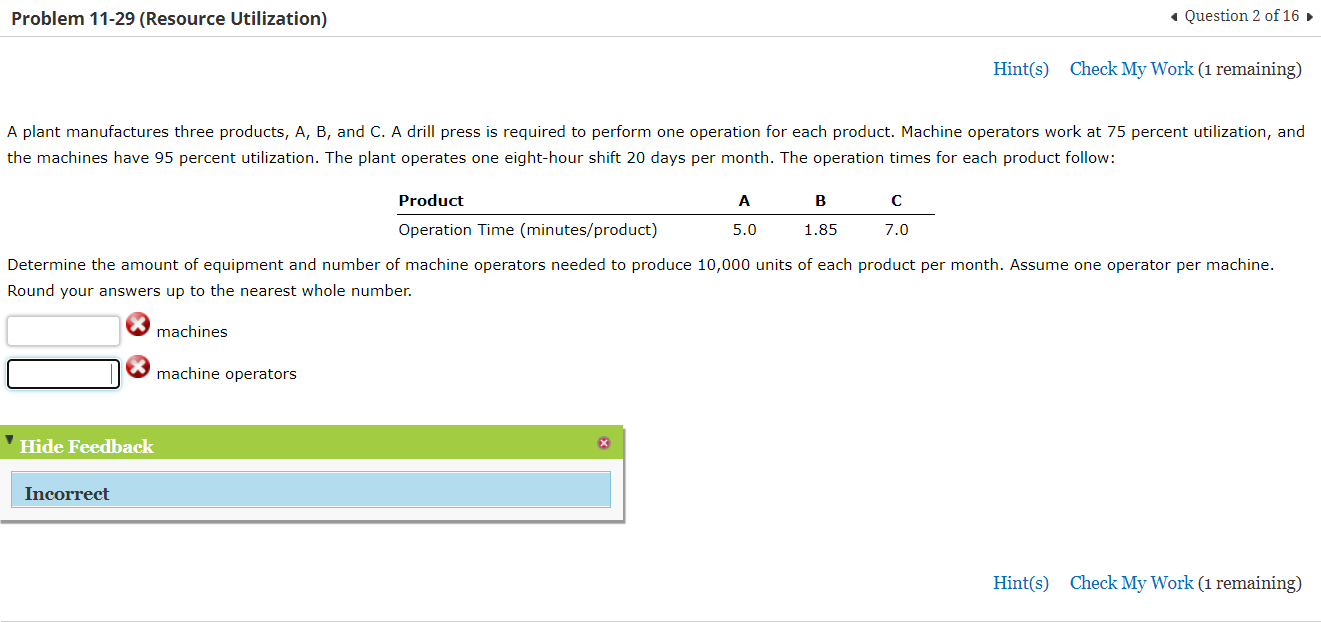Screen dimensions: 1321x622
Task: Click inside the machines answer box
Action: 62,329
